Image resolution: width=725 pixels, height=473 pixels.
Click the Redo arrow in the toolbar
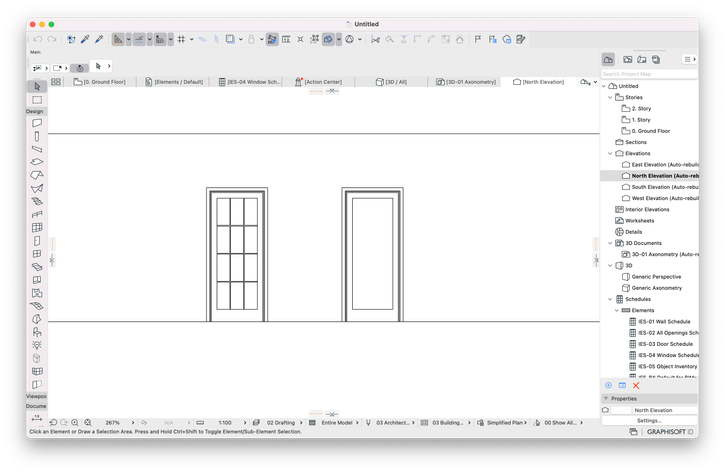(x=52, y=39)
